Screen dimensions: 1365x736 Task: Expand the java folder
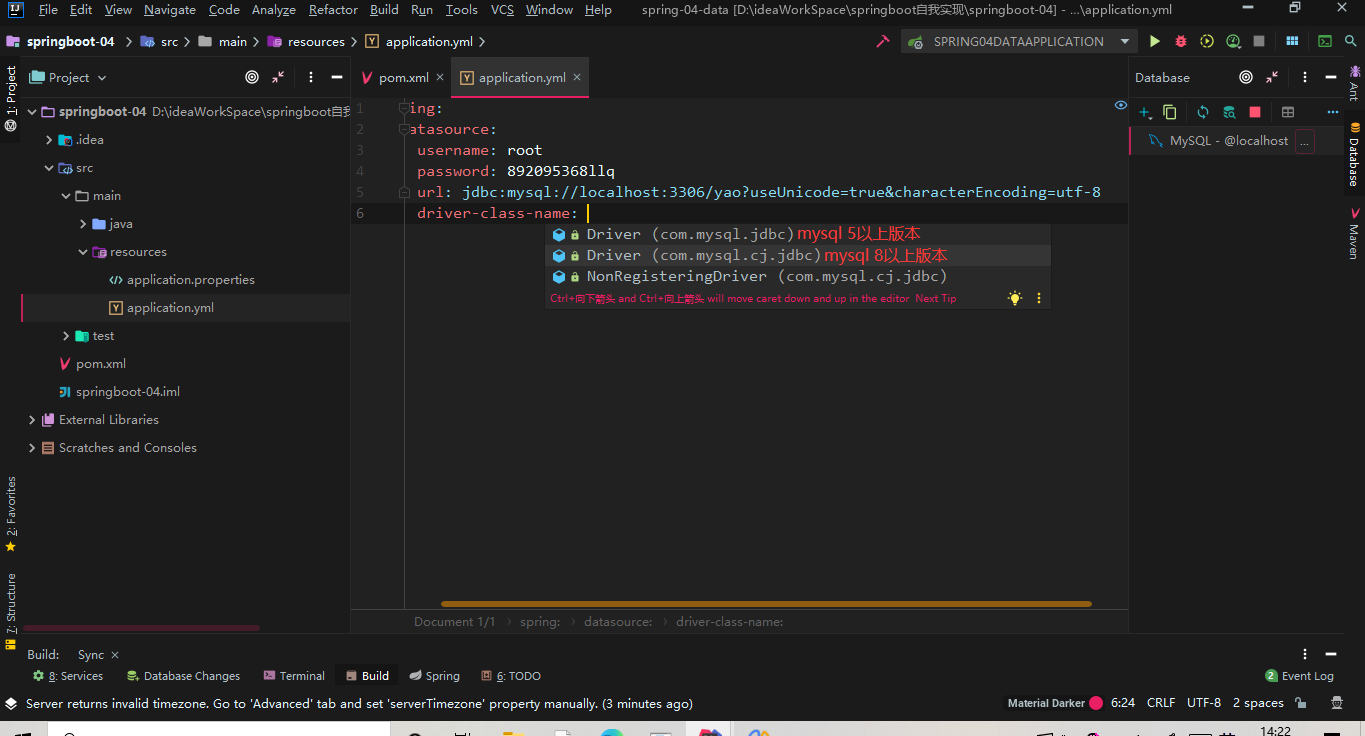[x=83, y=224]
